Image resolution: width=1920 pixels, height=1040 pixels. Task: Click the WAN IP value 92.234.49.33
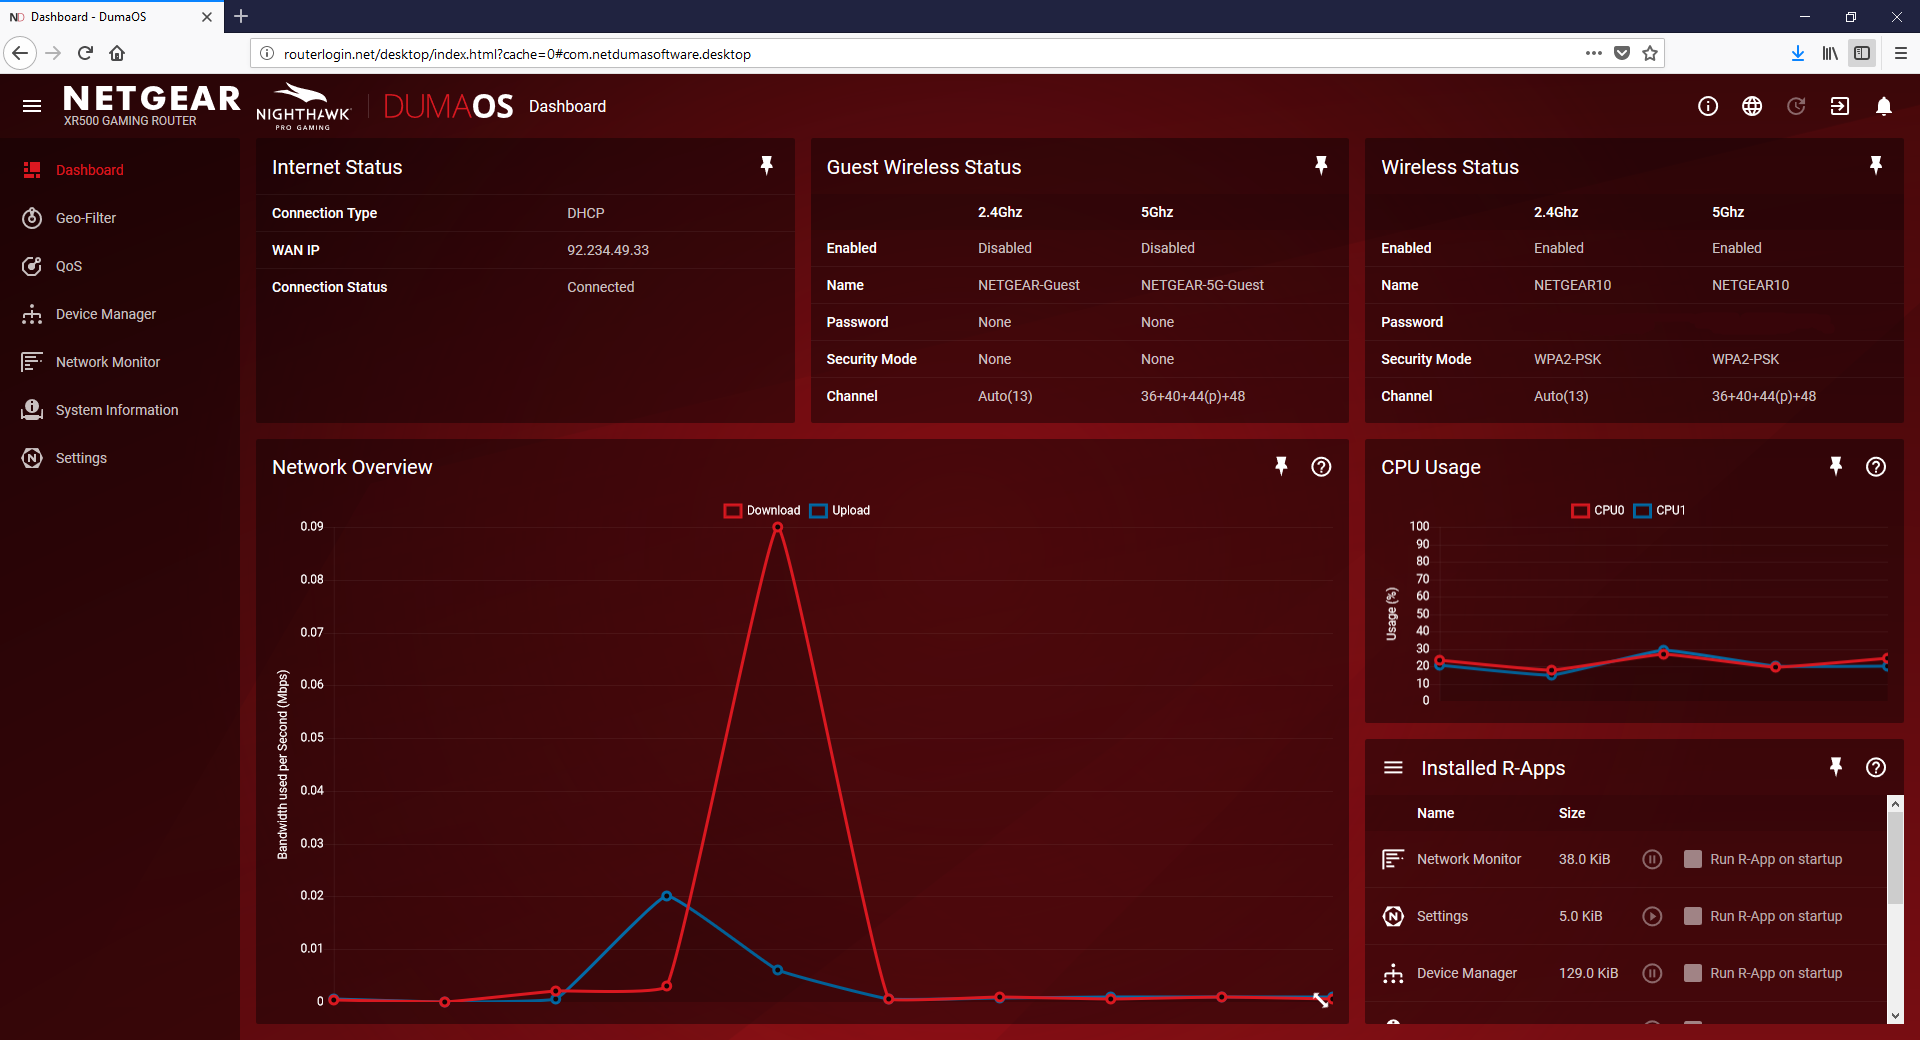608,250
